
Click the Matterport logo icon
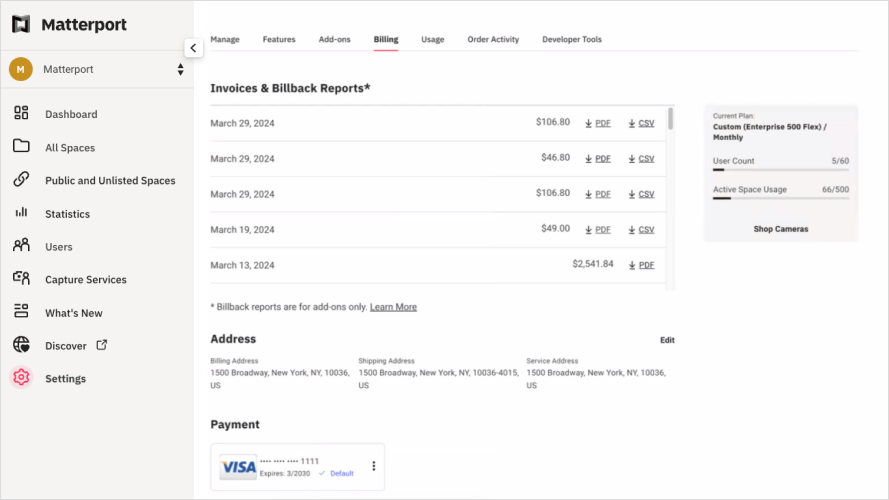click(21, 24)
